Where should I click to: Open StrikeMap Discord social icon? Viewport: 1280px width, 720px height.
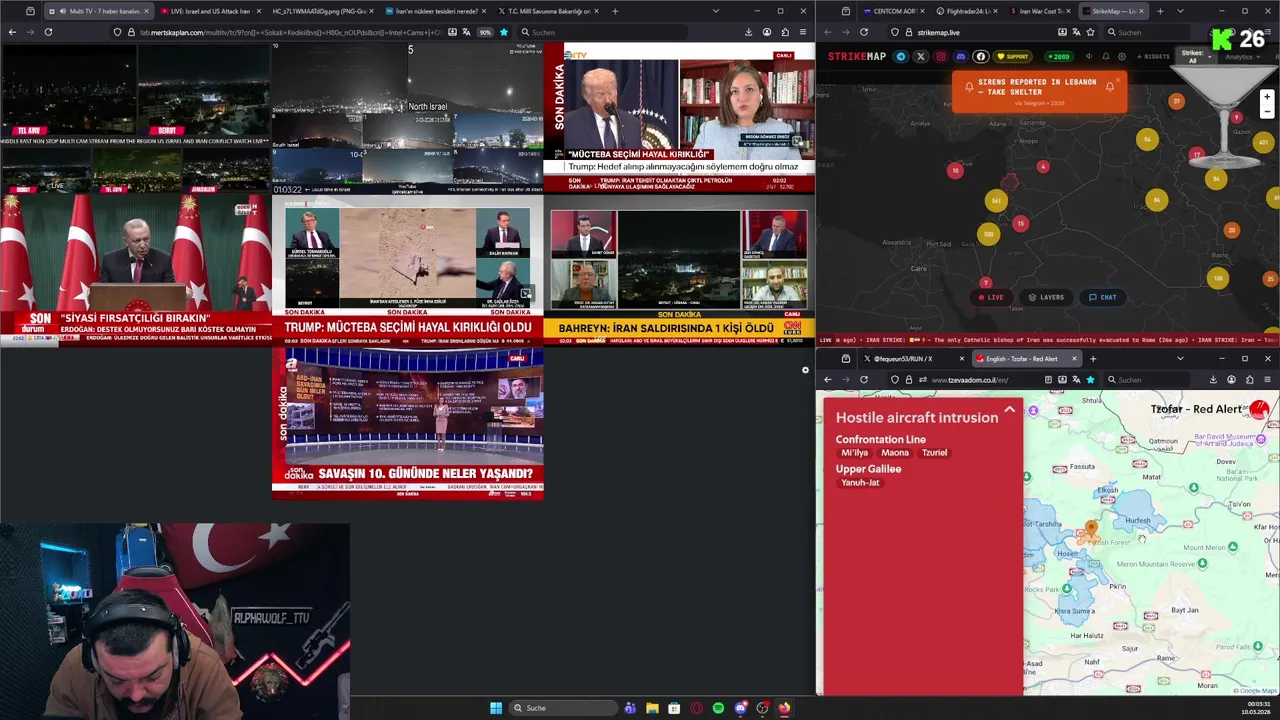coord(961,56)
